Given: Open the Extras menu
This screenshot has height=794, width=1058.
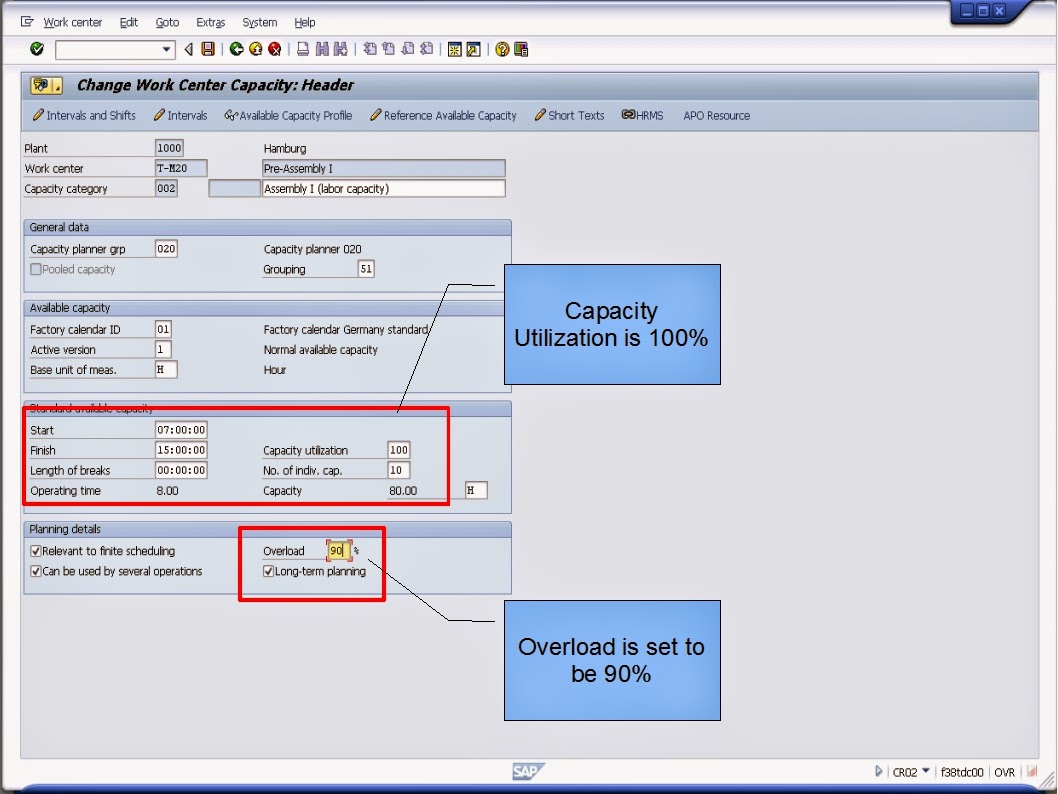Looking at the screenshot, I should click(x=210, y=21).
